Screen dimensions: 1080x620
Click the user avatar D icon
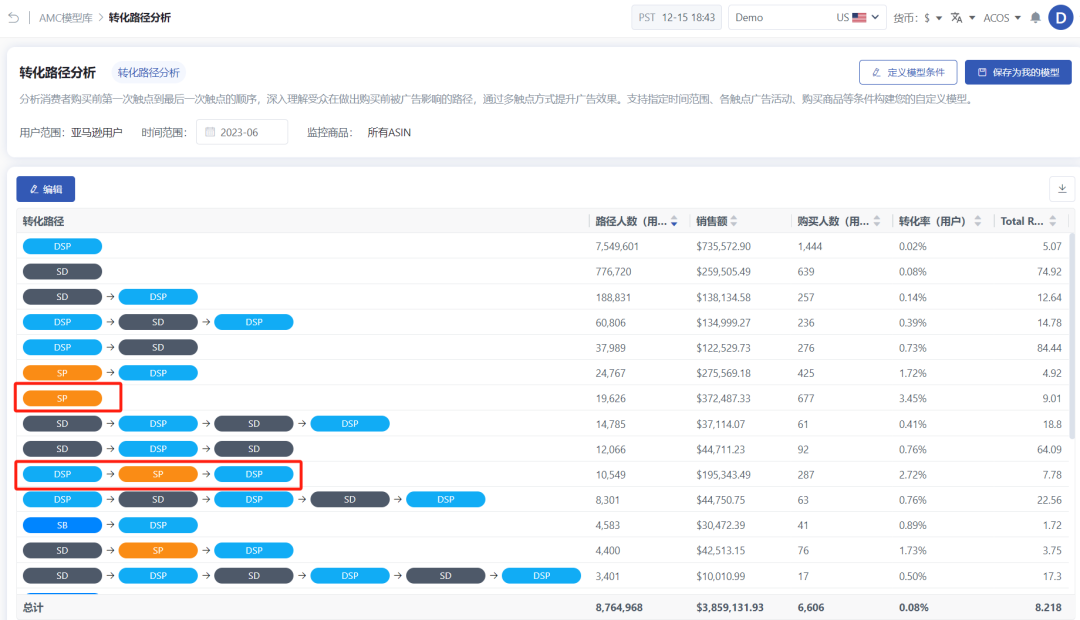click(1061, 17)
